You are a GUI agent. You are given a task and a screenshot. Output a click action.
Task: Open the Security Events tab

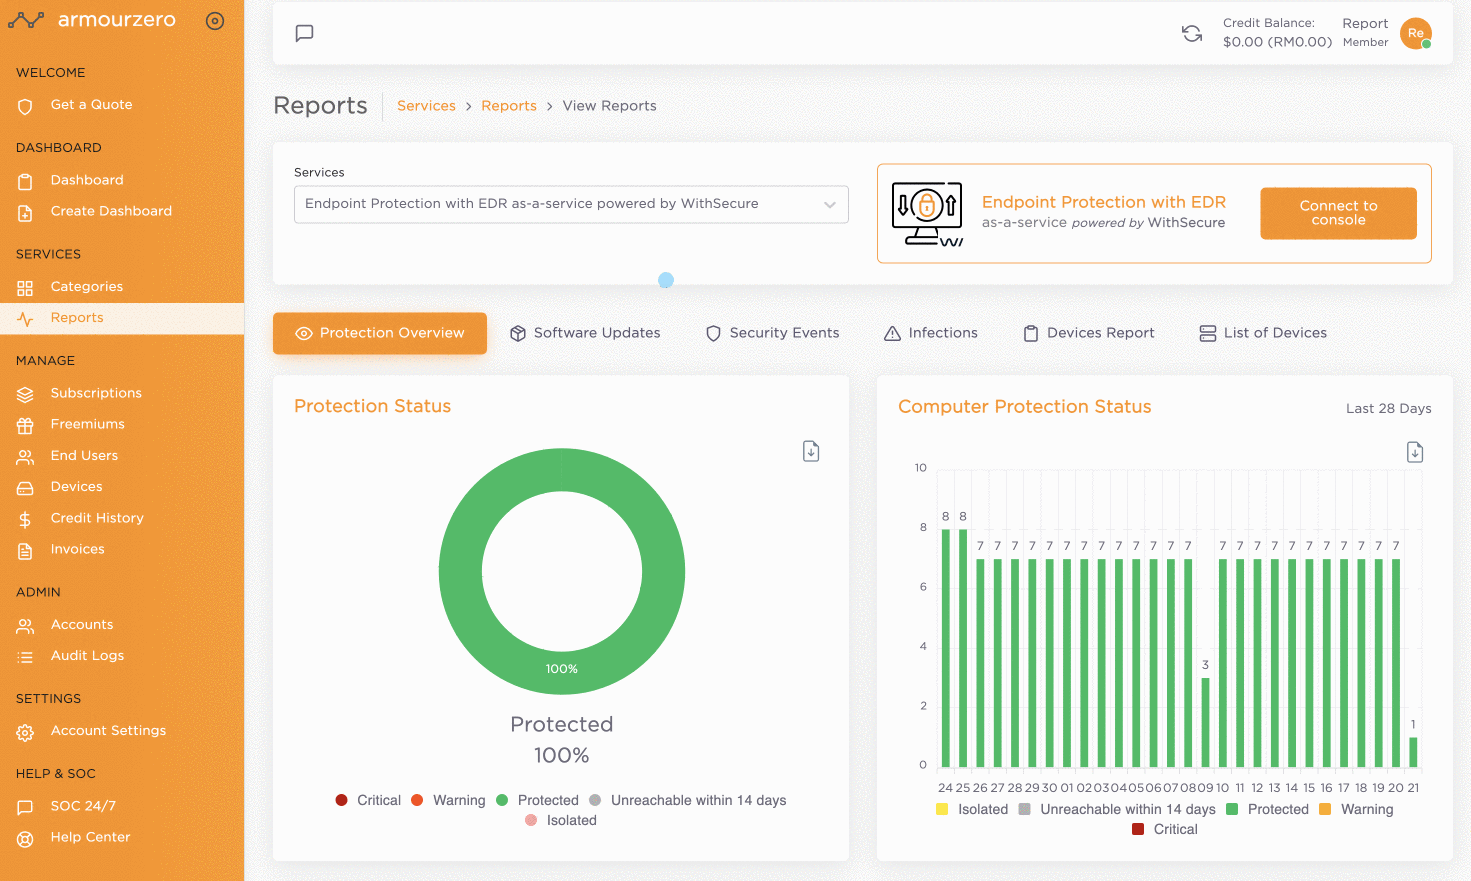coord(772,333)
